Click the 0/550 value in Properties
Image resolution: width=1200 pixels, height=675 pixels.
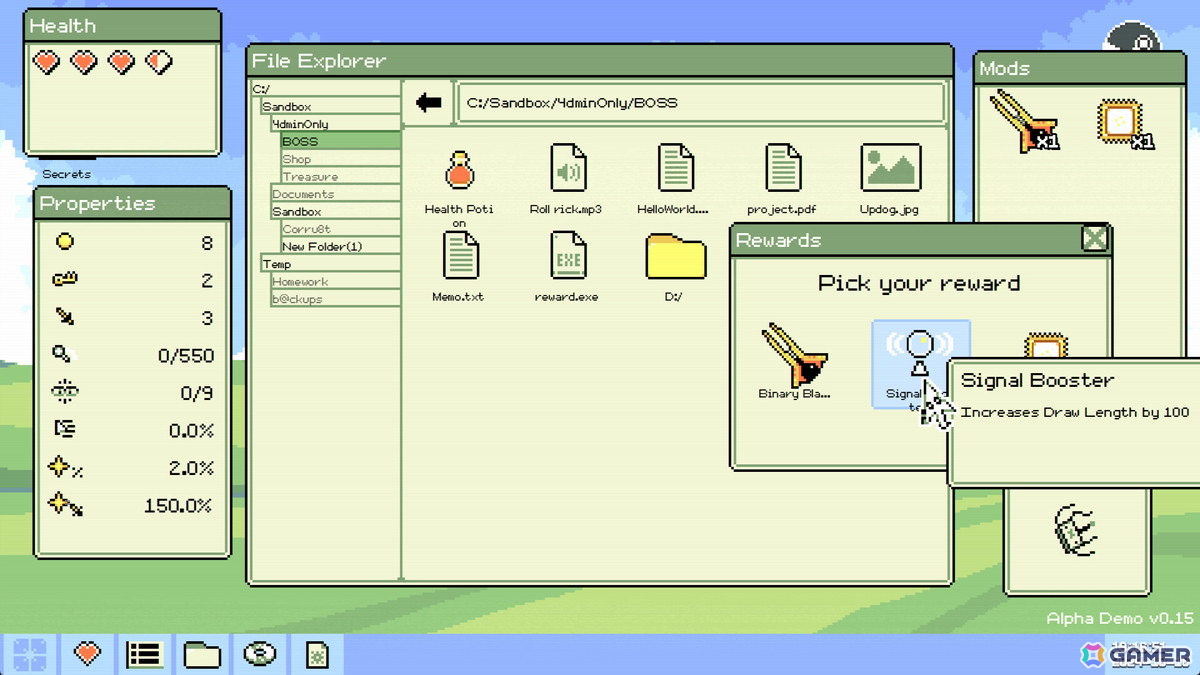tap(186, 355)
